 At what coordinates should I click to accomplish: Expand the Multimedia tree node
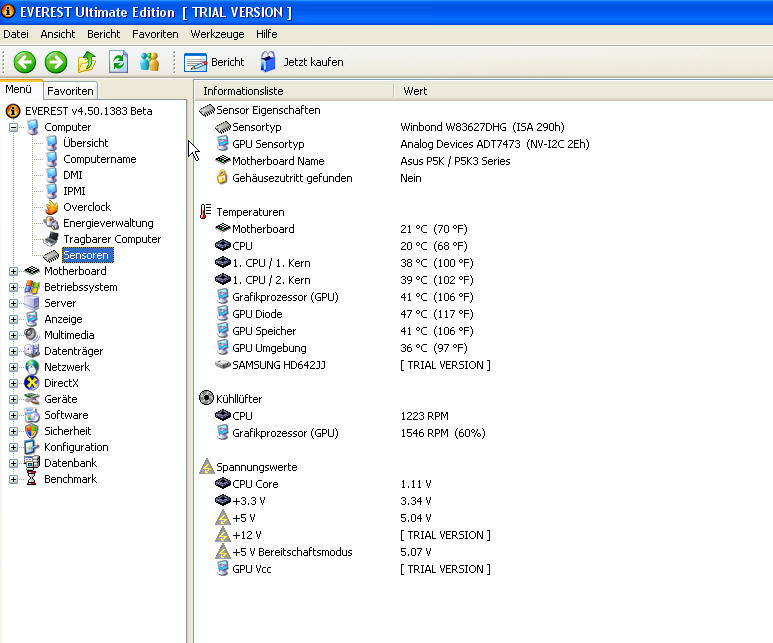pyautogui.click(x=14, y=335)
